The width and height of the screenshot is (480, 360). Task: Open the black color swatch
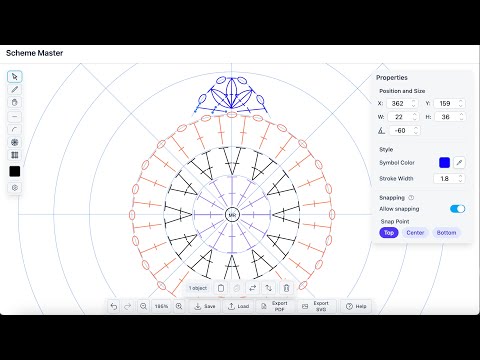tap(15, 171)
